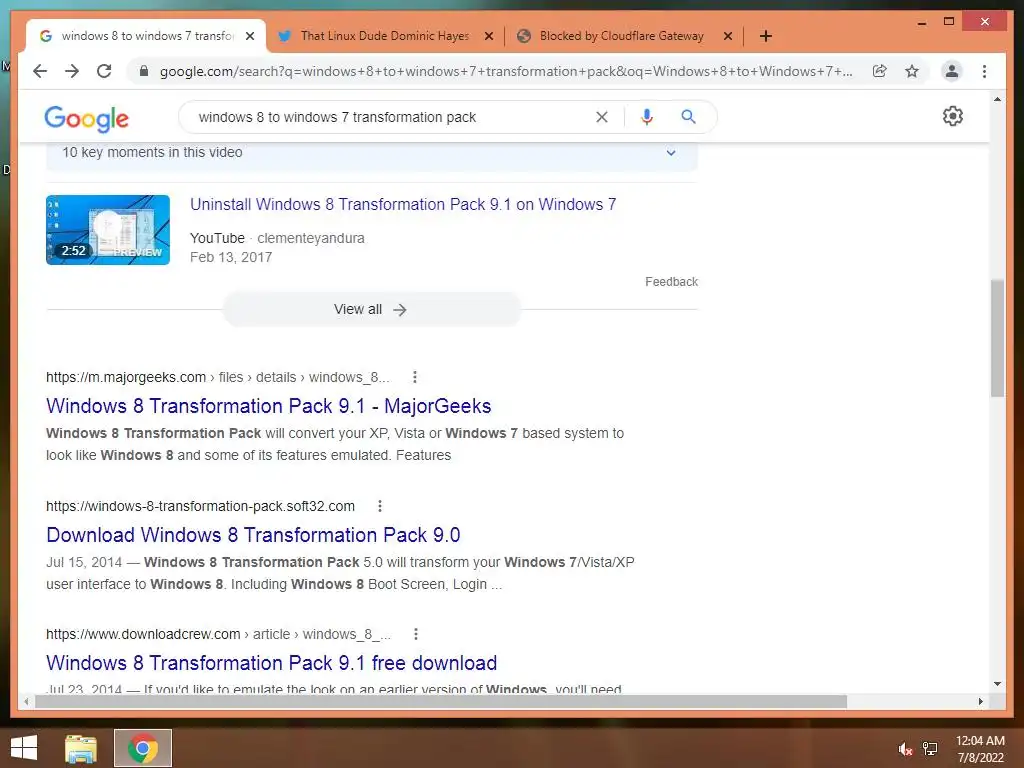Go forward to the next page
Viewport: 1024px width, 768px height.
[72, 71]
